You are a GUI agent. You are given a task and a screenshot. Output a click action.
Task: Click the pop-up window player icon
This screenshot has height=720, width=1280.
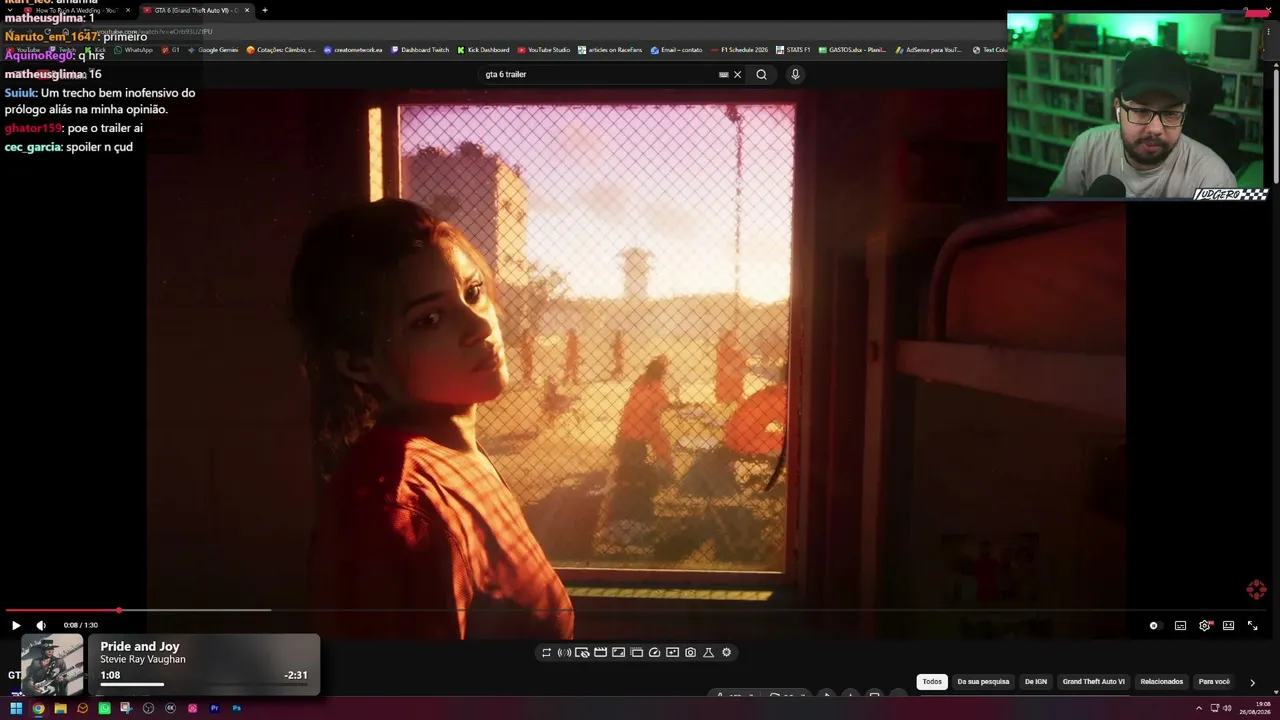point(636,652)
